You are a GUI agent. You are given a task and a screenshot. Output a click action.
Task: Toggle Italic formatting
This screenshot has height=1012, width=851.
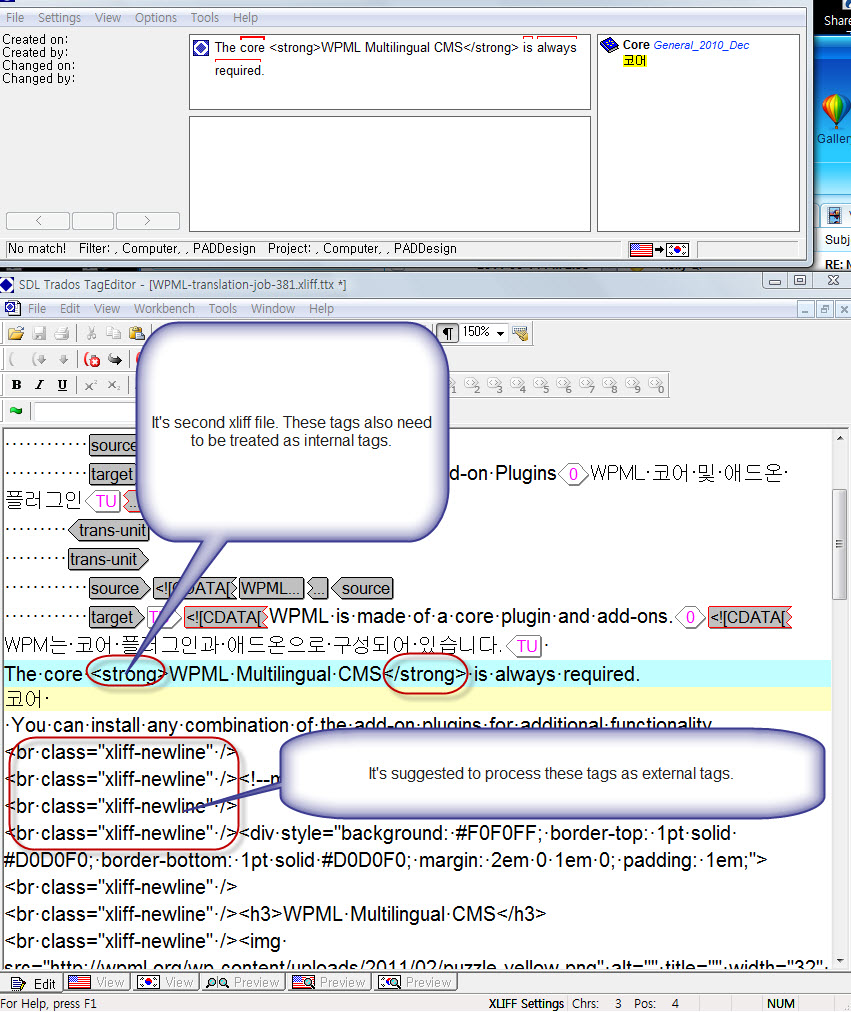tap(39, 385)
